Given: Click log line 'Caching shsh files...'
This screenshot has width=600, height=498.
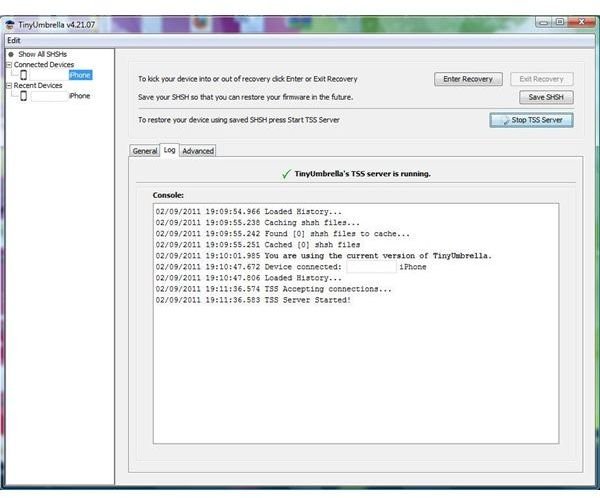Looking at the screenshot, I should 257,223.
